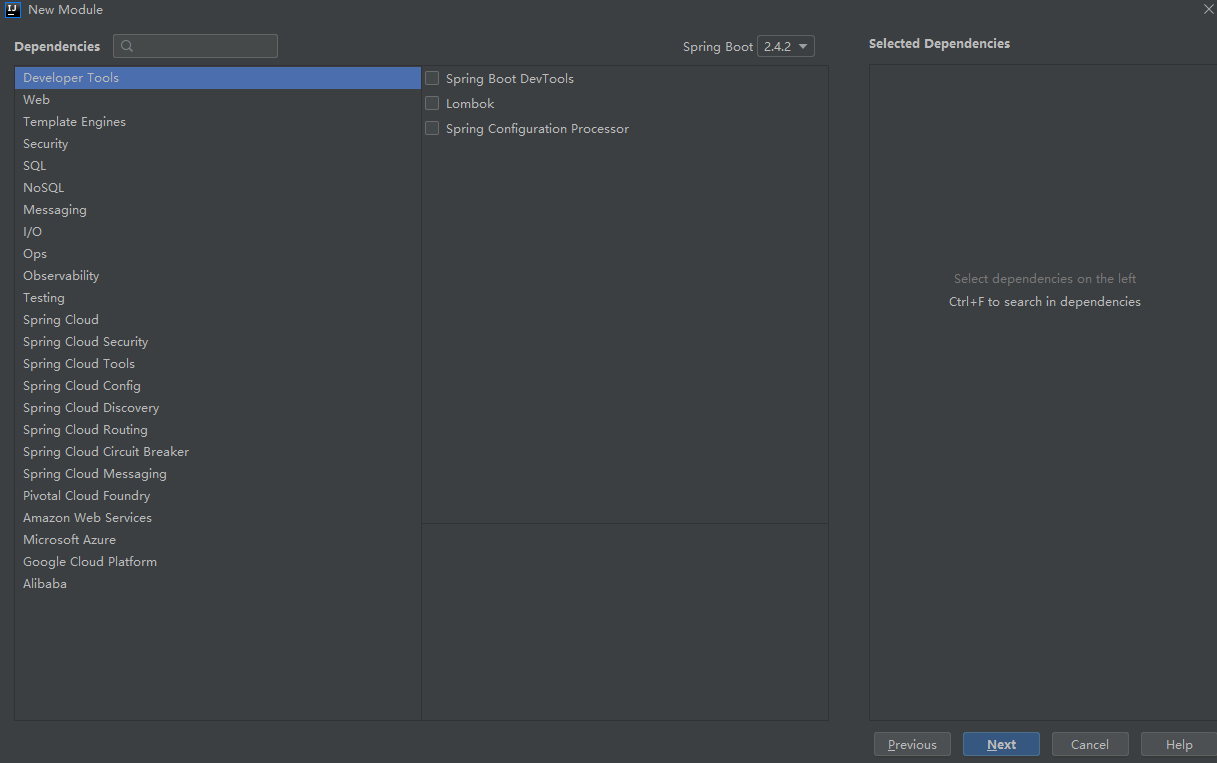Screen dimensions: 1217x763
Task: Select Pivotal Cloud Foundry category
Action: pyautogui.click(x=218, y=496)
